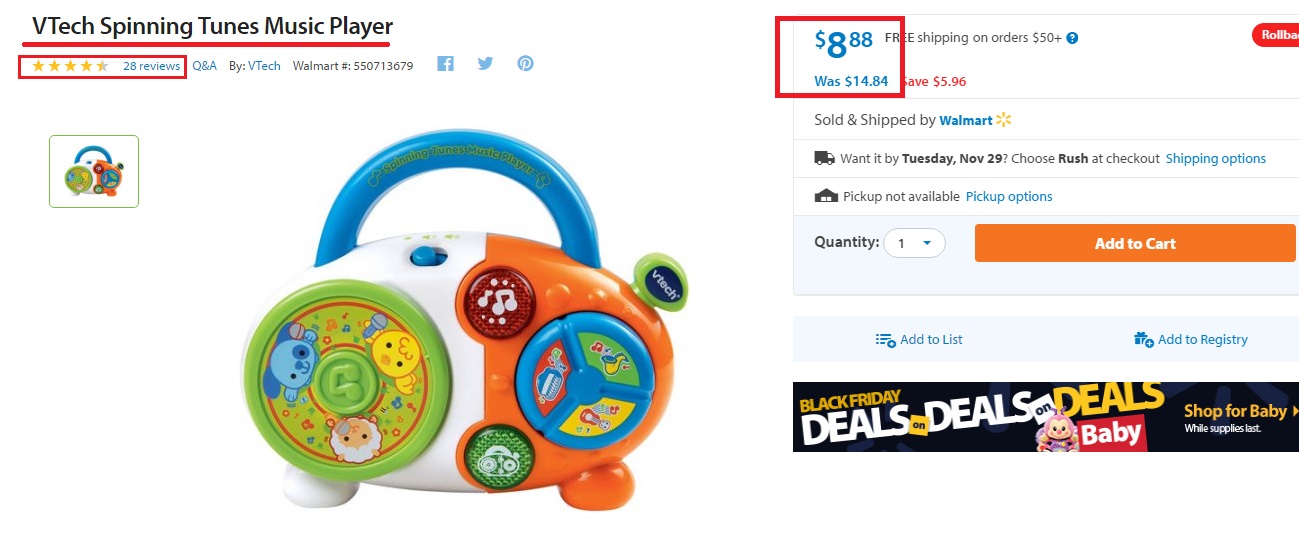This screenshot has width=1299, height=535.
Task: Click the Black Friday Baby deals banner
Action: pos(1045,416)
